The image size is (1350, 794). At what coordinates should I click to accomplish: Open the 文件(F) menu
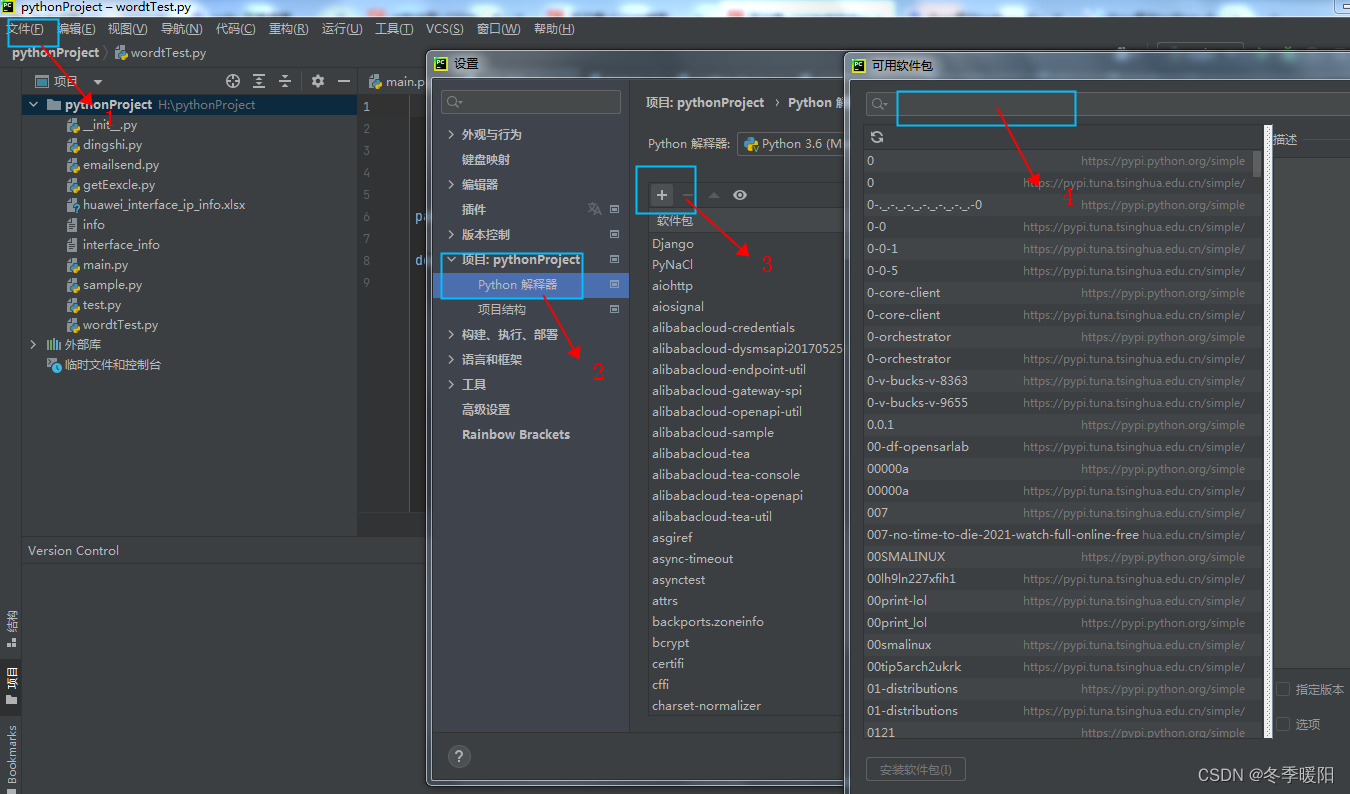pos(25,29)
